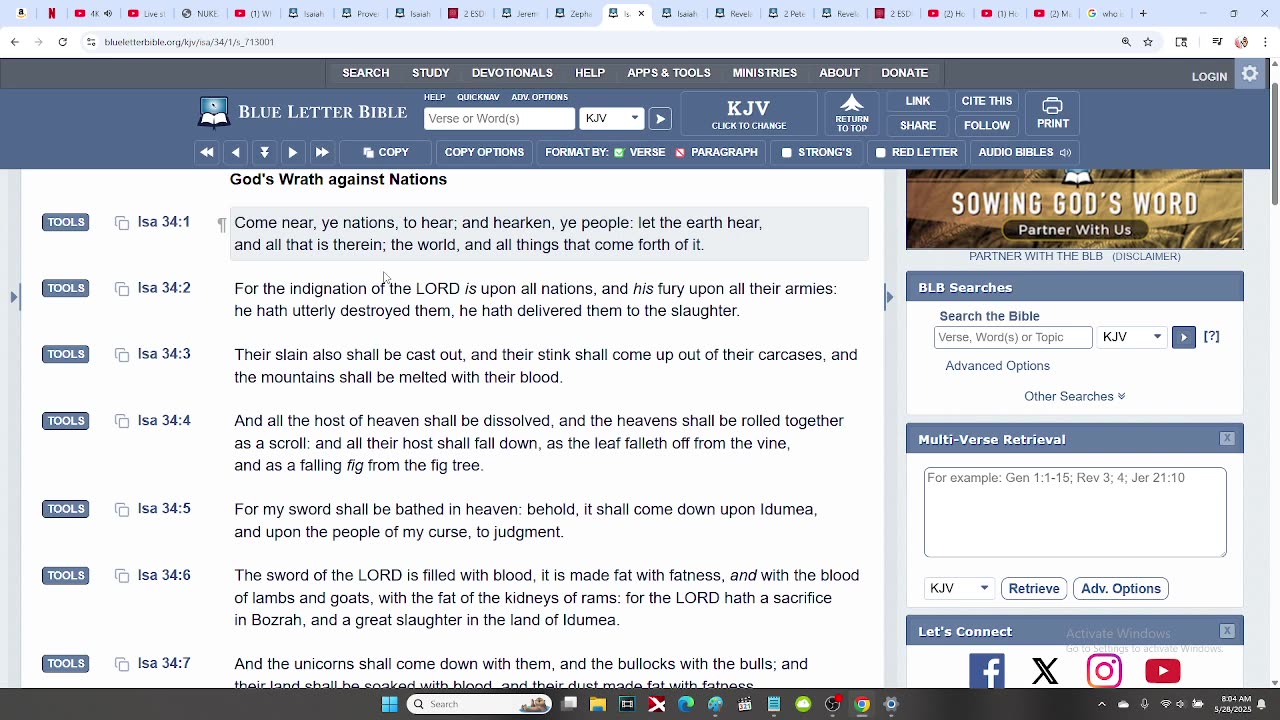Open KJV dropdown in BLB Searches panel
1280x720 pixels.
click(1132, 337)
